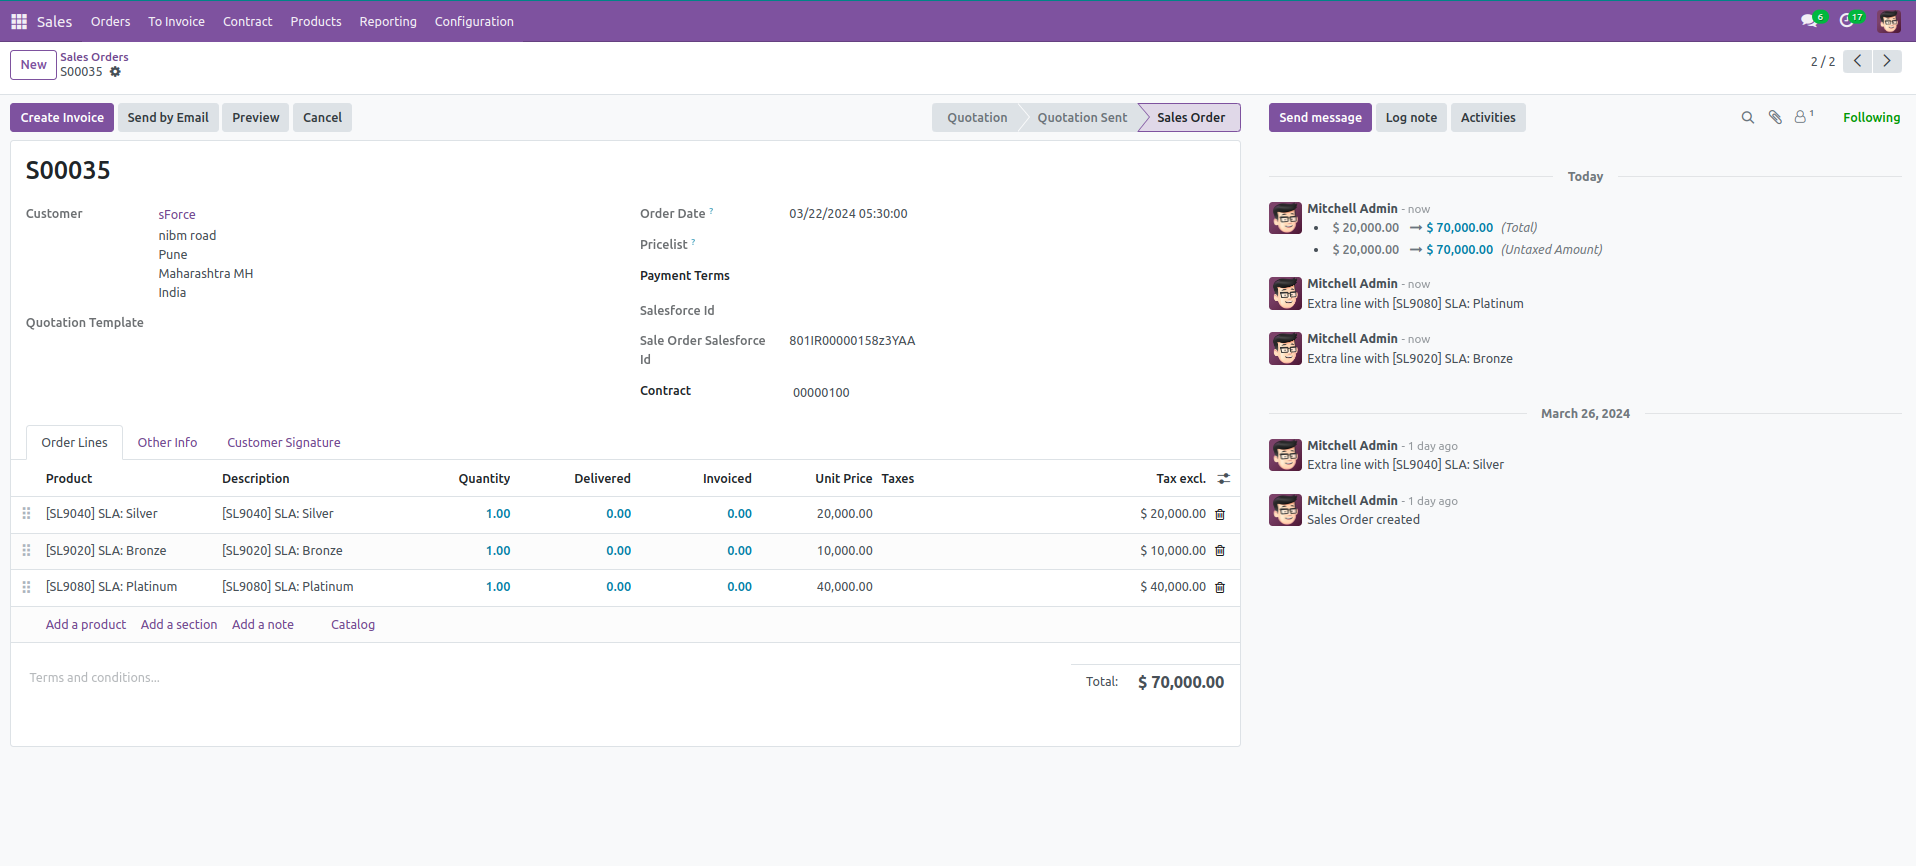The width and height of the screenshot is (1916, 866).
Task: Open the sForce customer link
Action: tap(177, 215)
